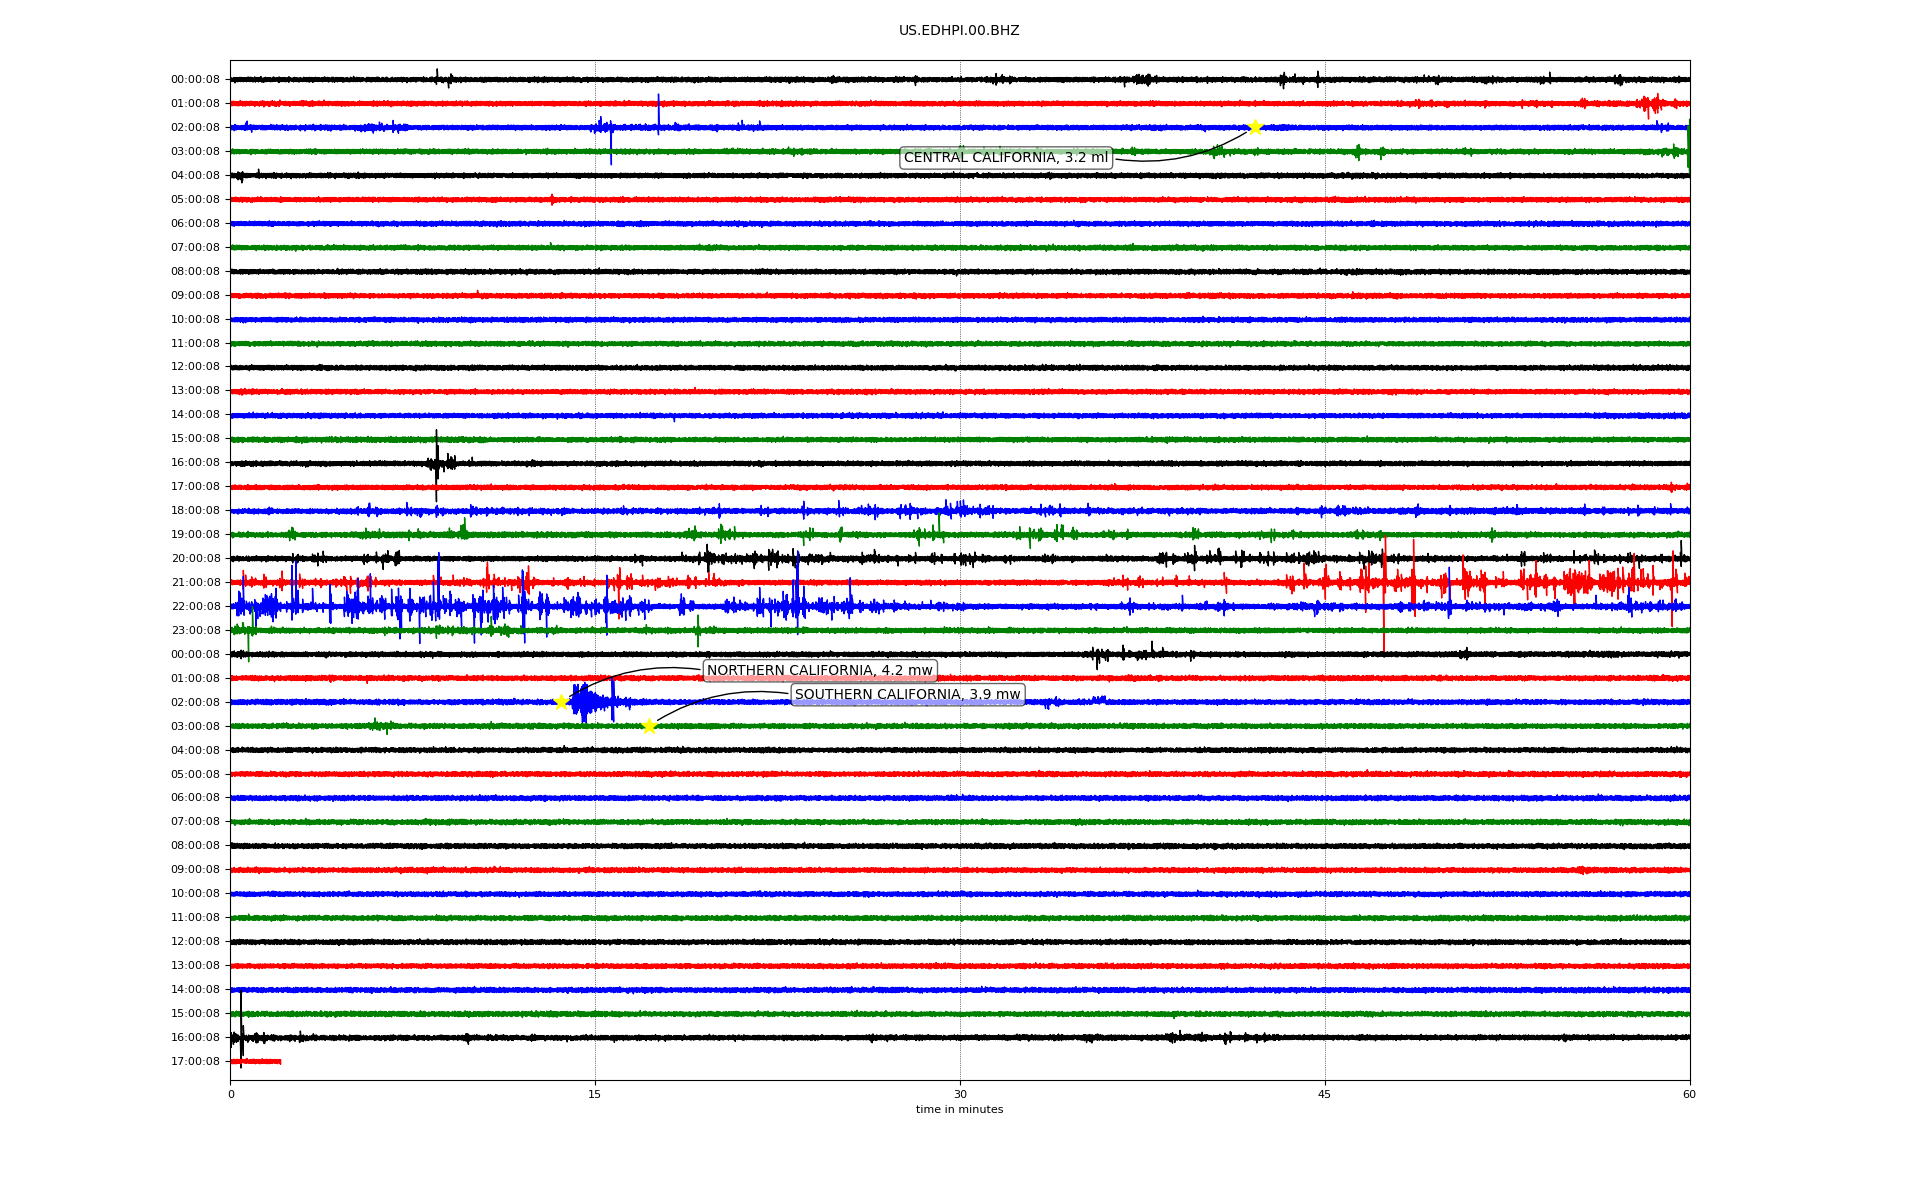Click the 0 minute tick label
This screenshot has width=1920, height=1200.
point(231,1094)
